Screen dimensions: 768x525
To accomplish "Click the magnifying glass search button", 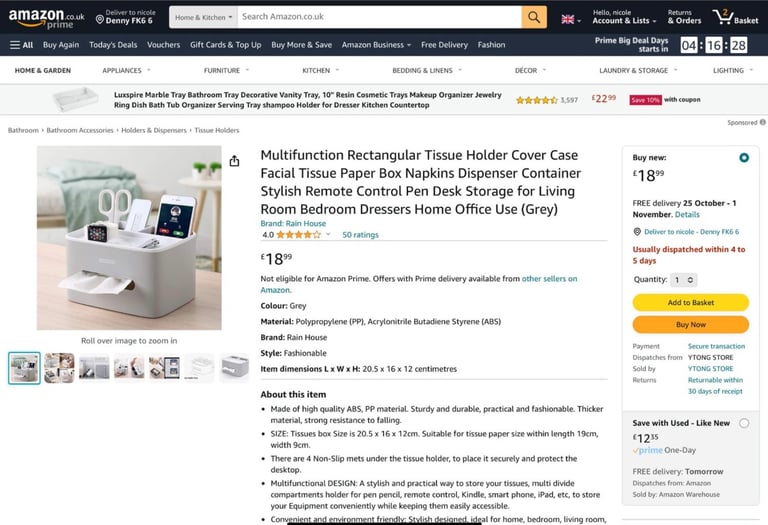I will 534,17.
